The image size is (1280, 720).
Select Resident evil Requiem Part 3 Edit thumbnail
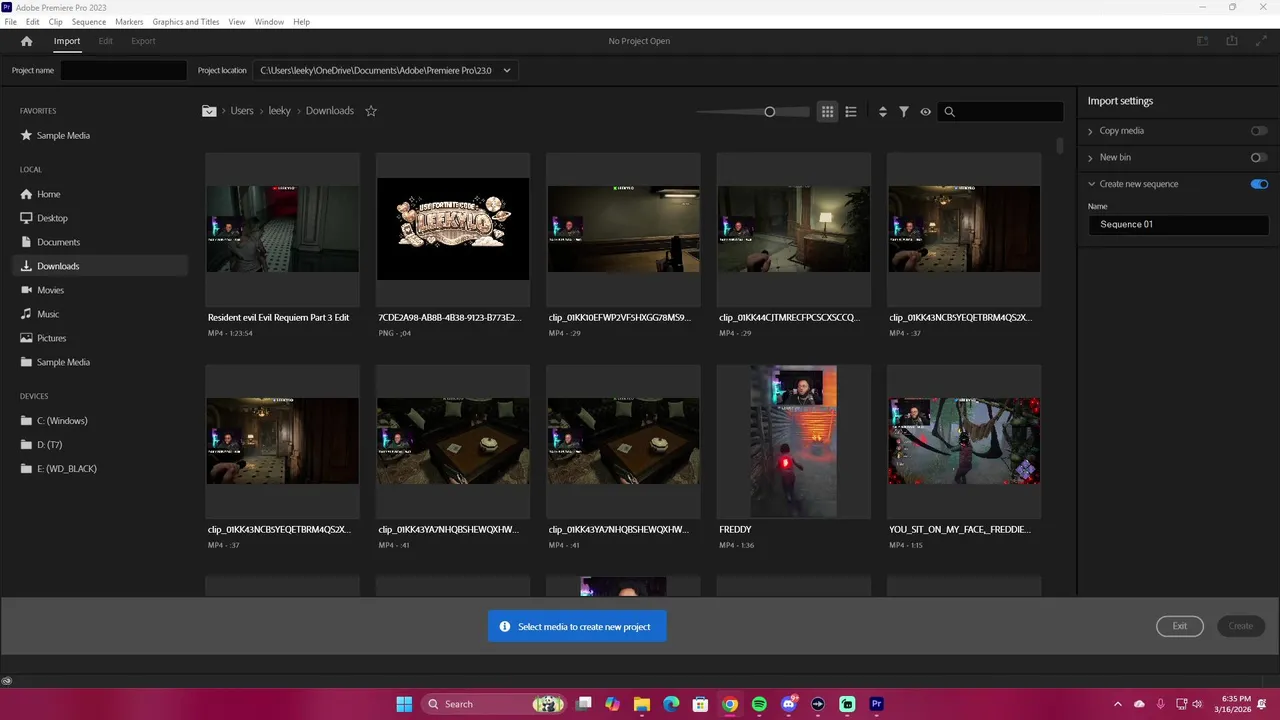[x=282, y=229]
